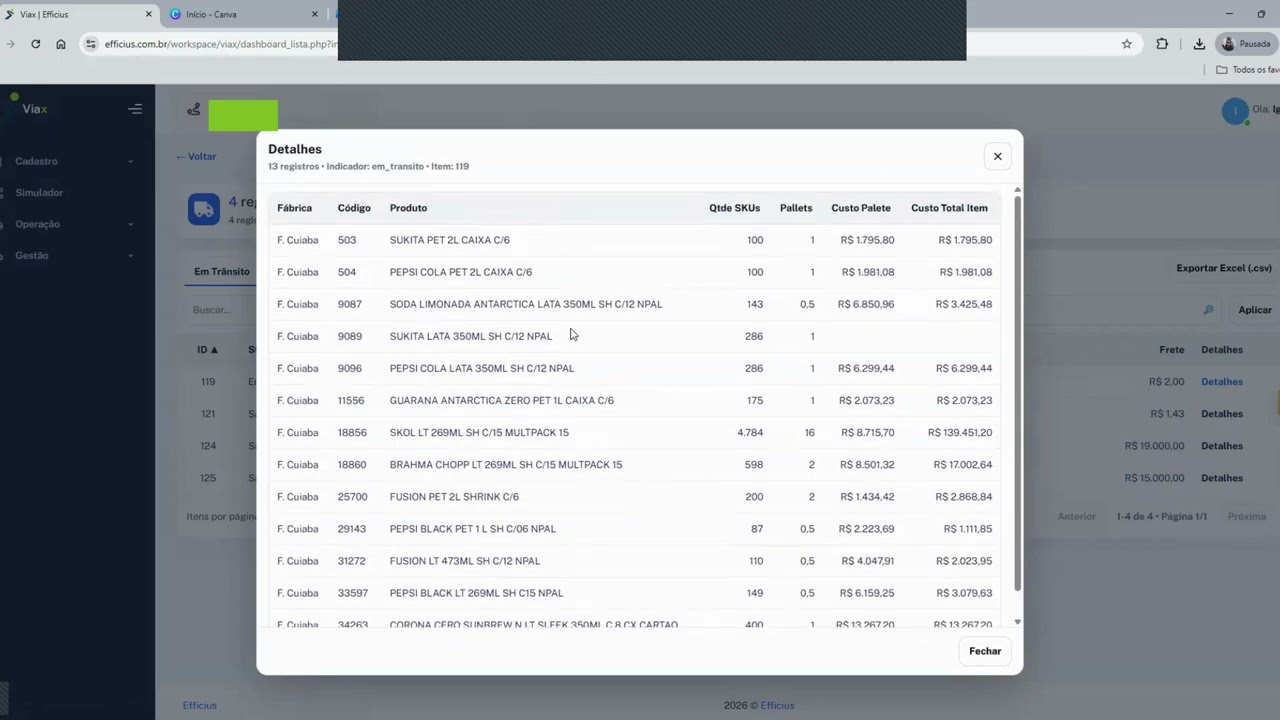Click the Código column header
This screenshot has height=720, width=1280.
354,208
